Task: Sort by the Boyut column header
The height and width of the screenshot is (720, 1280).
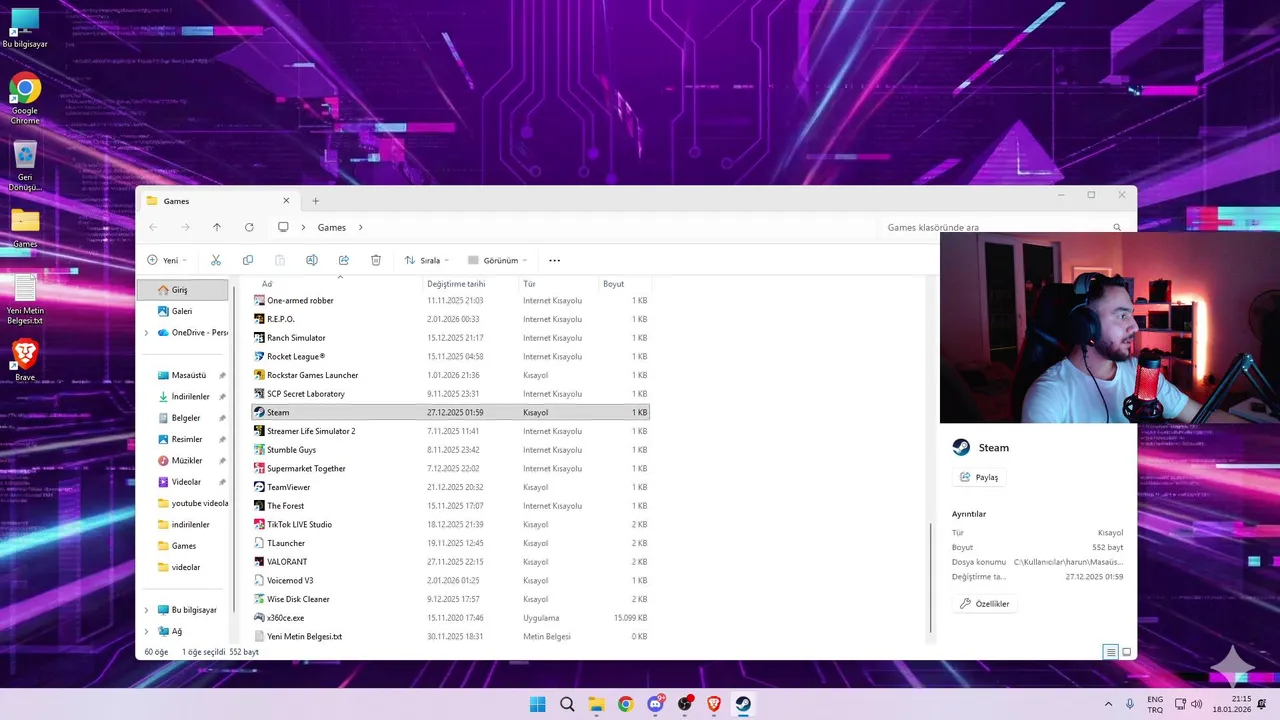Action: point(613,284)
